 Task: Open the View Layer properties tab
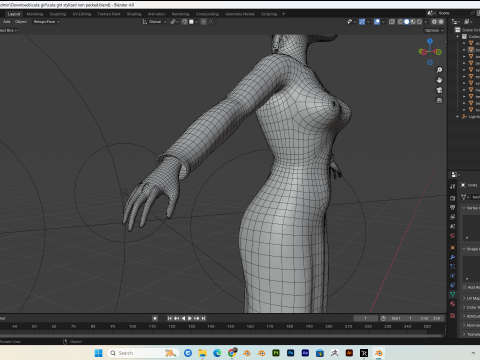pyautogui.click(x=452, y=217)
